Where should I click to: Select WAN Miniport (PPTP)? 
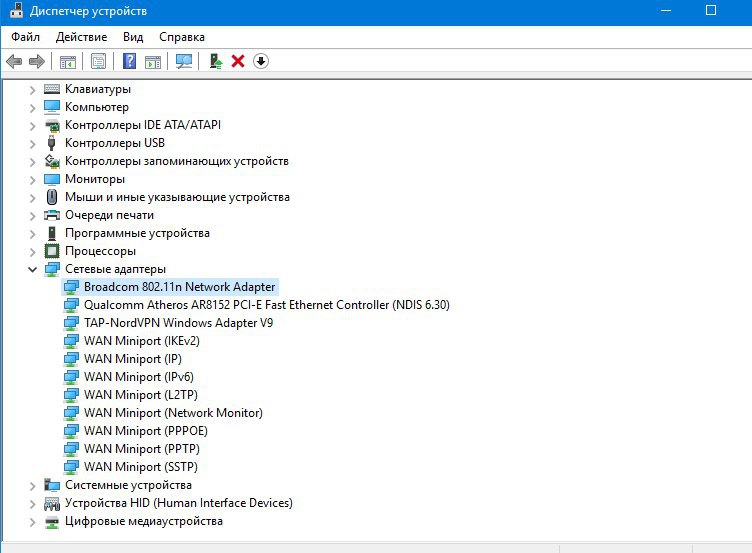141,449
